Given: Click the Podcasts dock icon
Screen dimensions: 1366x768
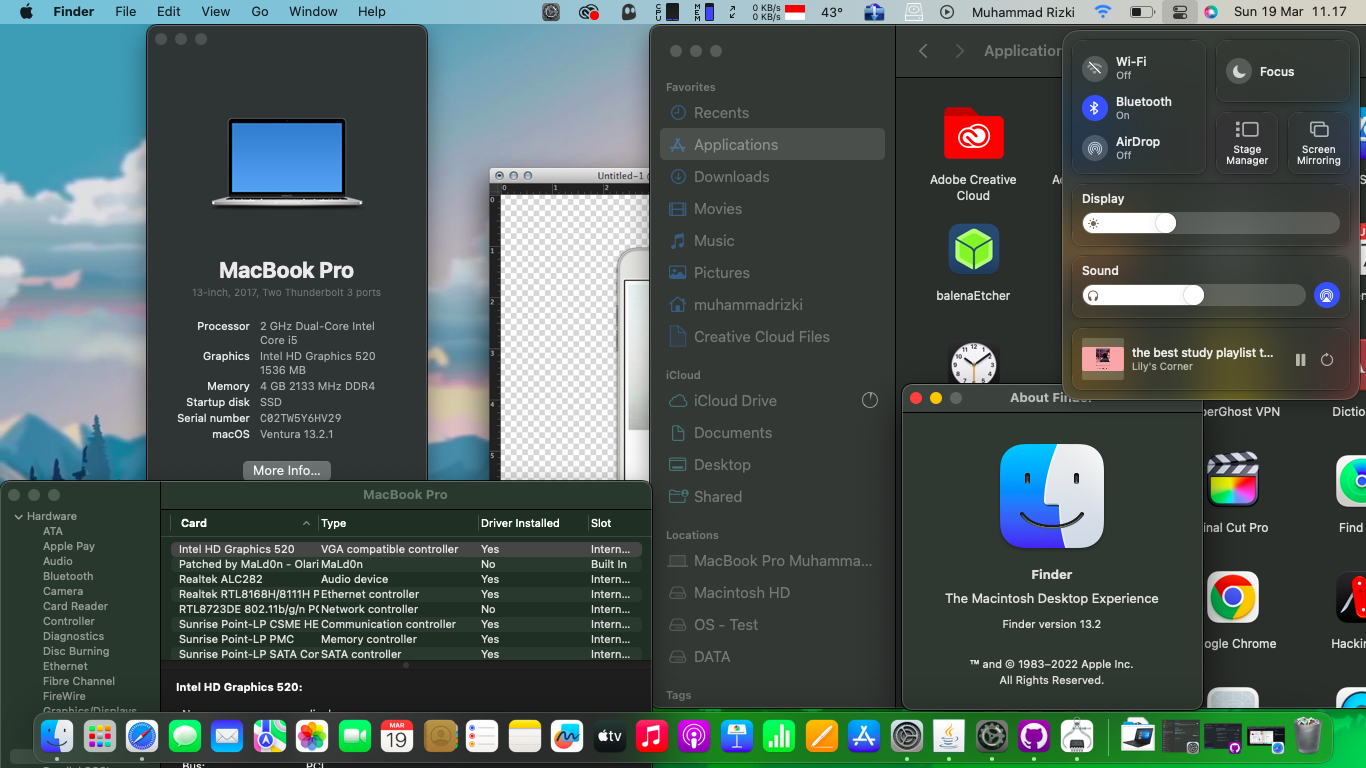Looking at the screenshot, I should (693, 737).
